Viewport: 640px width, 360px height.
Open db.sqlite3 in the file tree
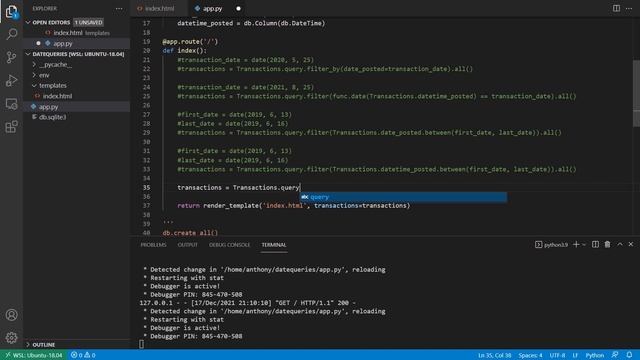77,117
